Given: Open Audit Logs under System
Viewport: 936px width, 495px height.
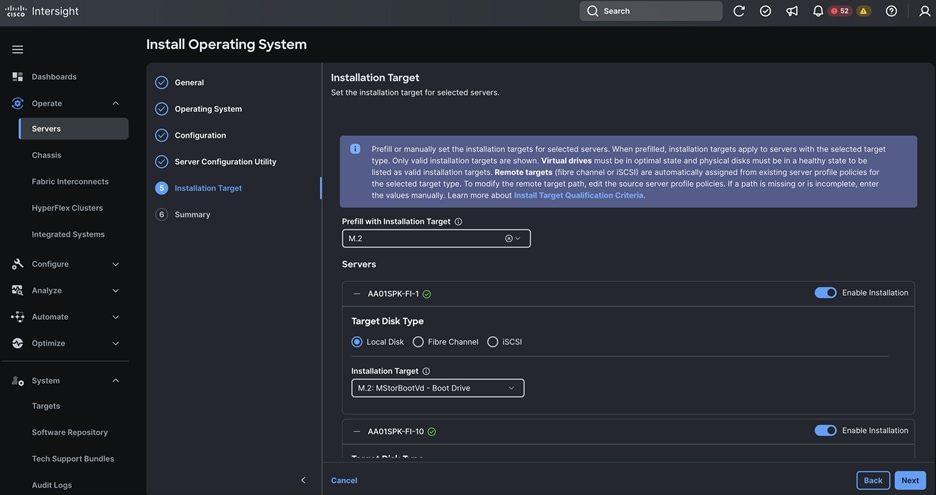Looking at the screenshot, I should (x=51, y=485).
